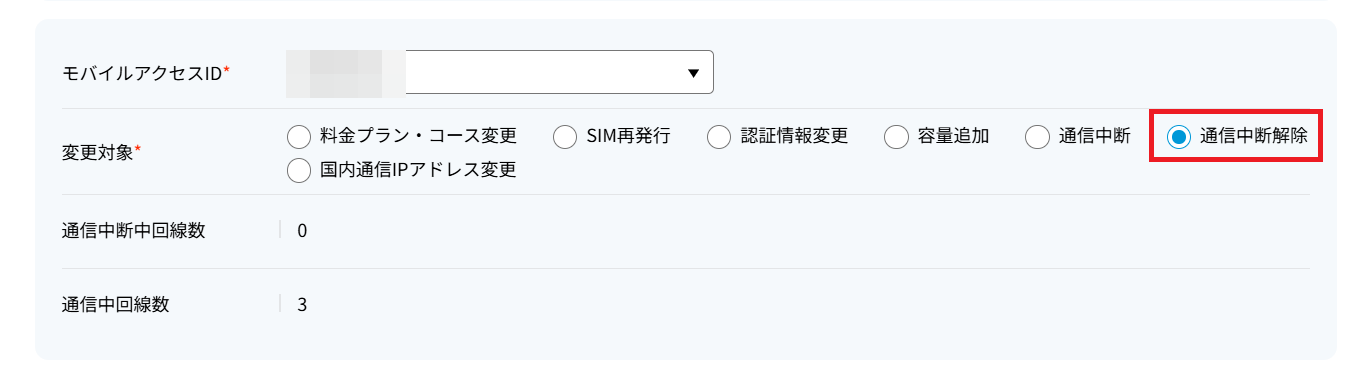Click the selected 通信中断解除 radio button
This screenshot has width=1369, height=373.
pos(1179,137)
